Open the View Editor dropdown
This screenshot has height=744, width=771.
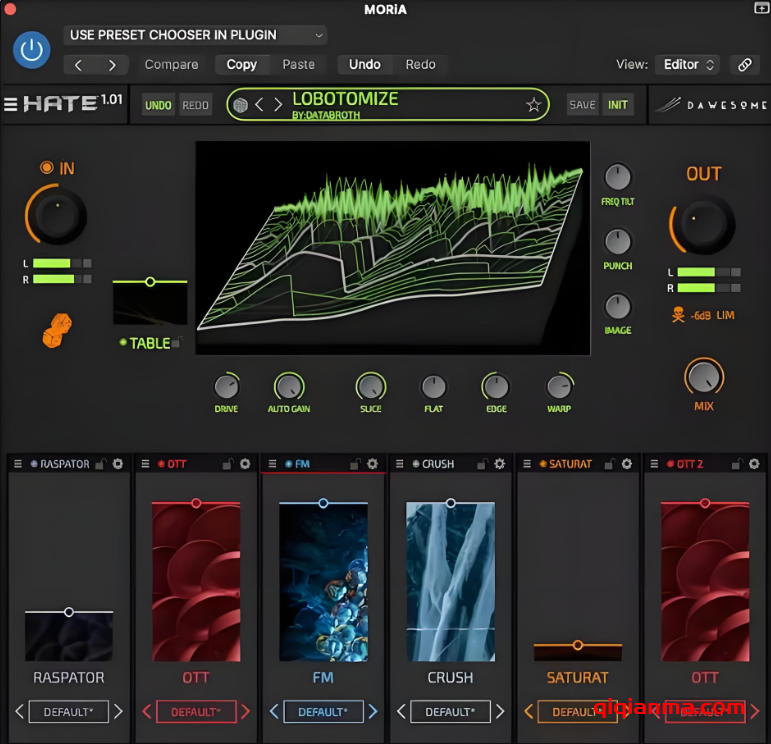687,64
